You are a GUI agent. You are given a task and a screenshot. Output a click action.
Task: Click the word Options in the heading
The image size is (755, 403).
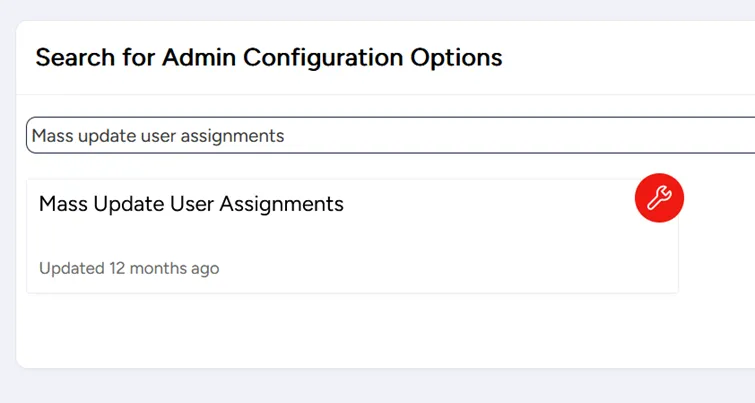(x=456, y=58)
